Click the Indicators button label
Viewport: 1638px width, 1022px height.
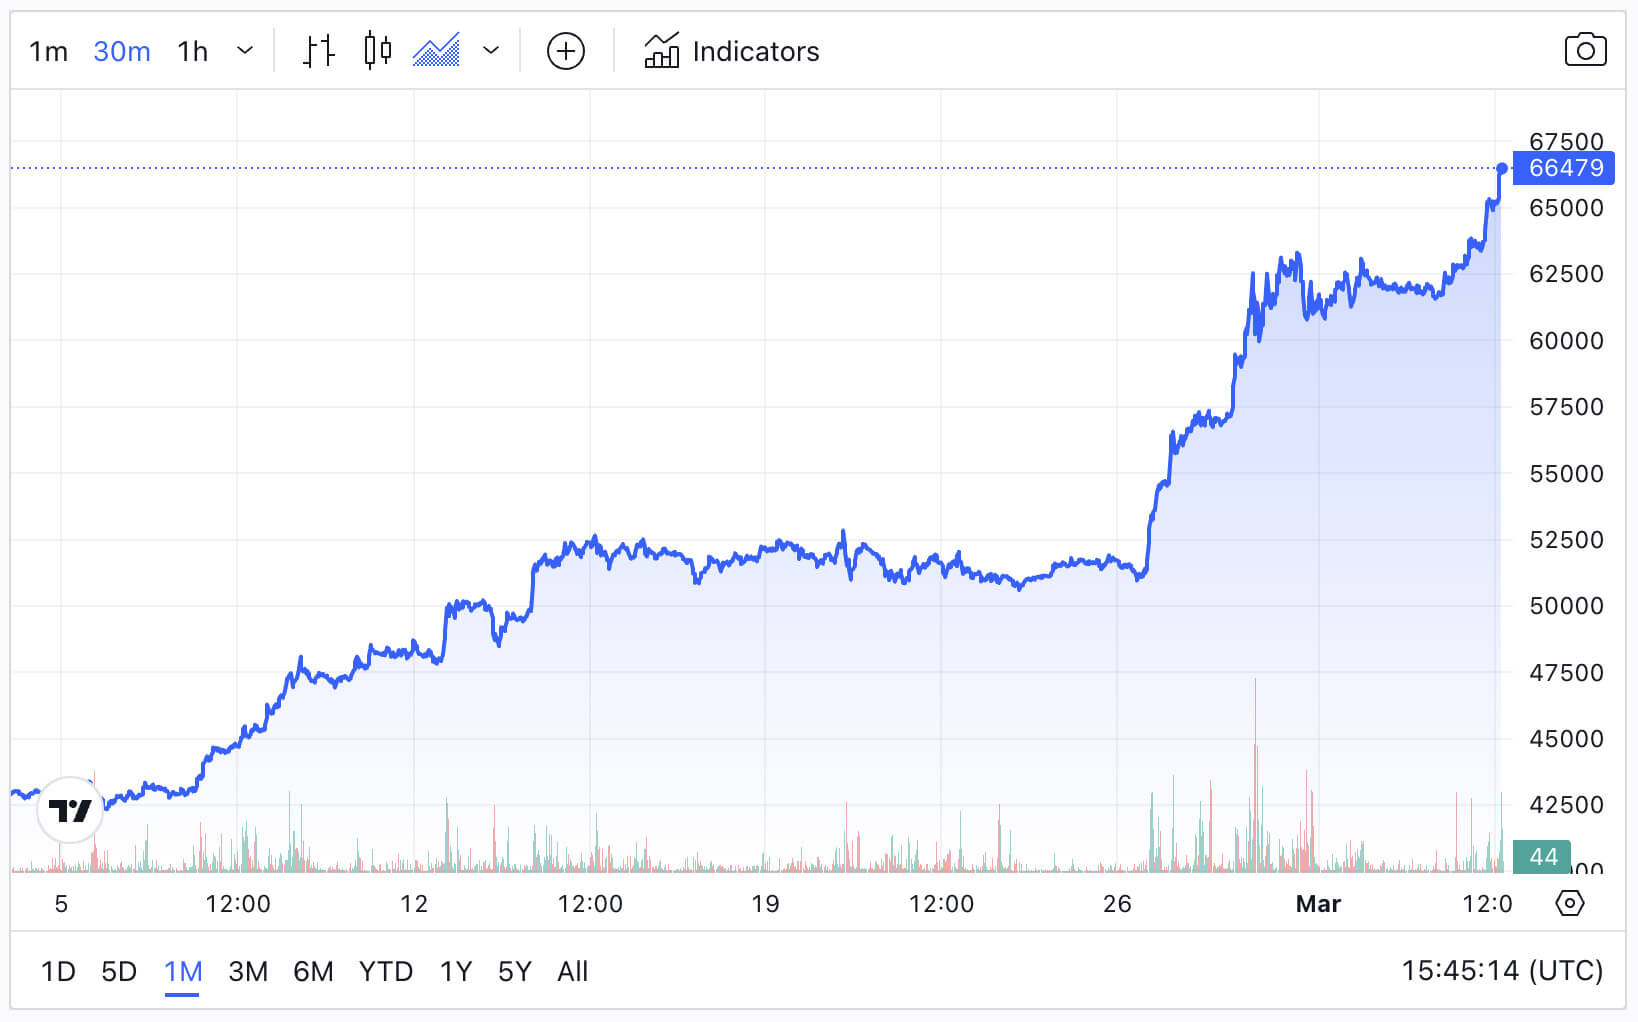755,51
